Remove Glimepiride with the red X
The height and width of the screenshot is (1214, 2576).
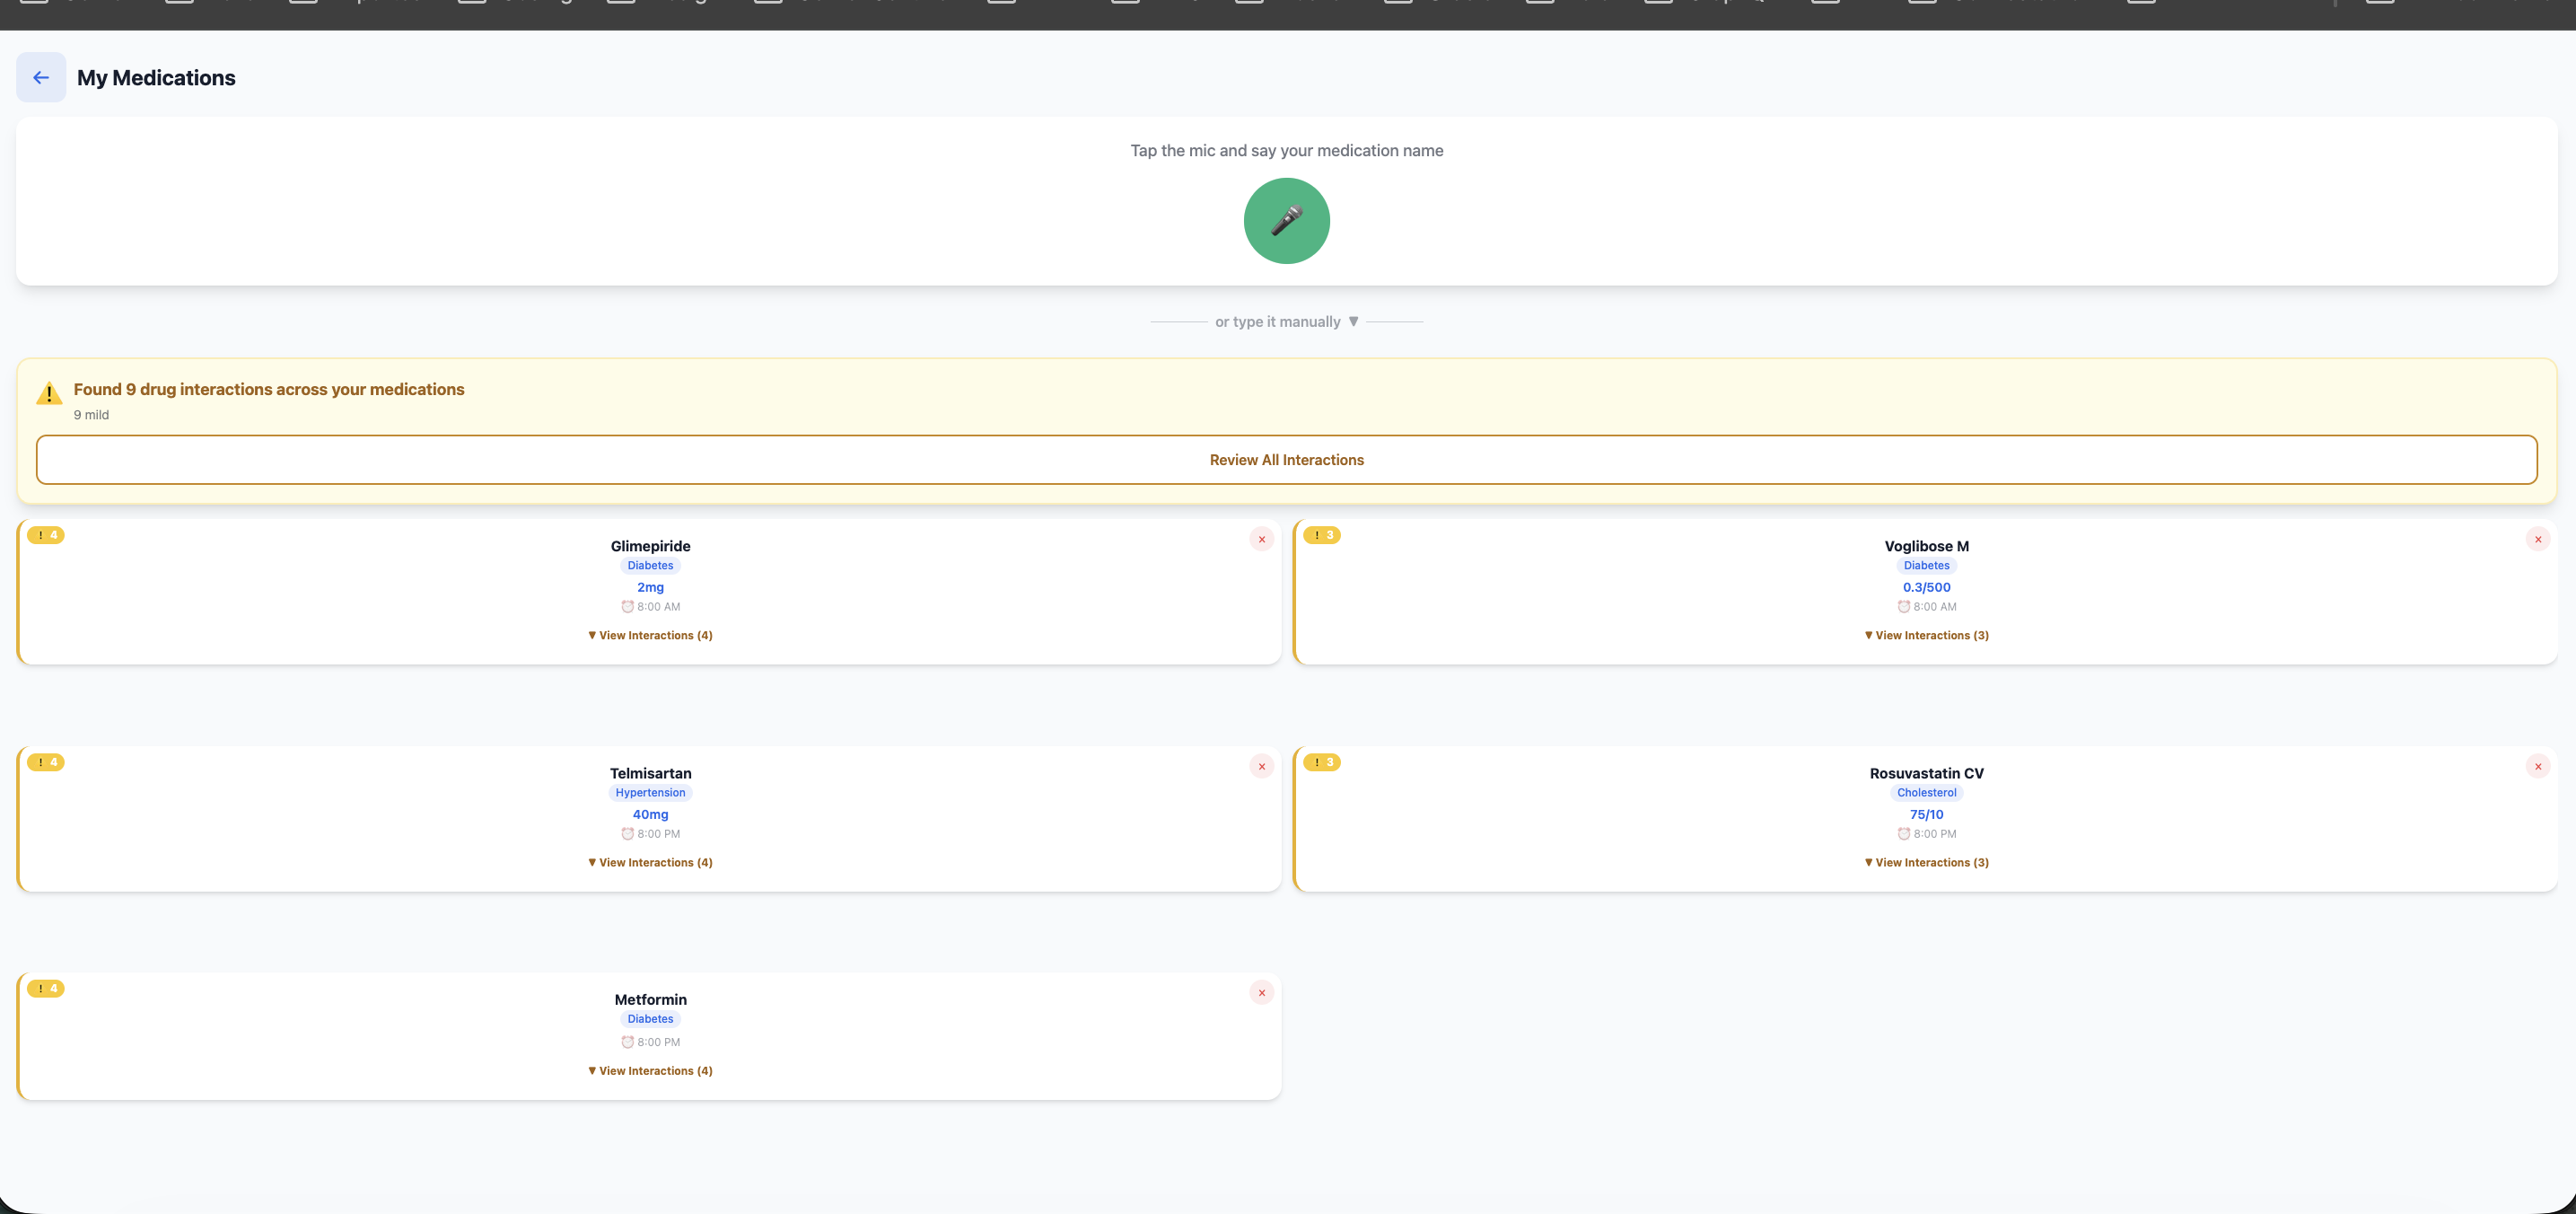1261,539
